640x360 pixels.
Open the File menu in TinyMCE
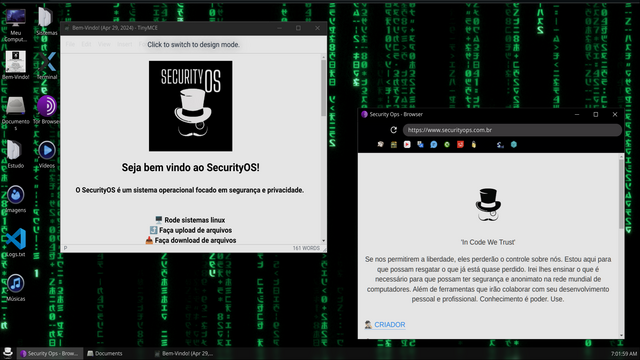tap(70, 44)
